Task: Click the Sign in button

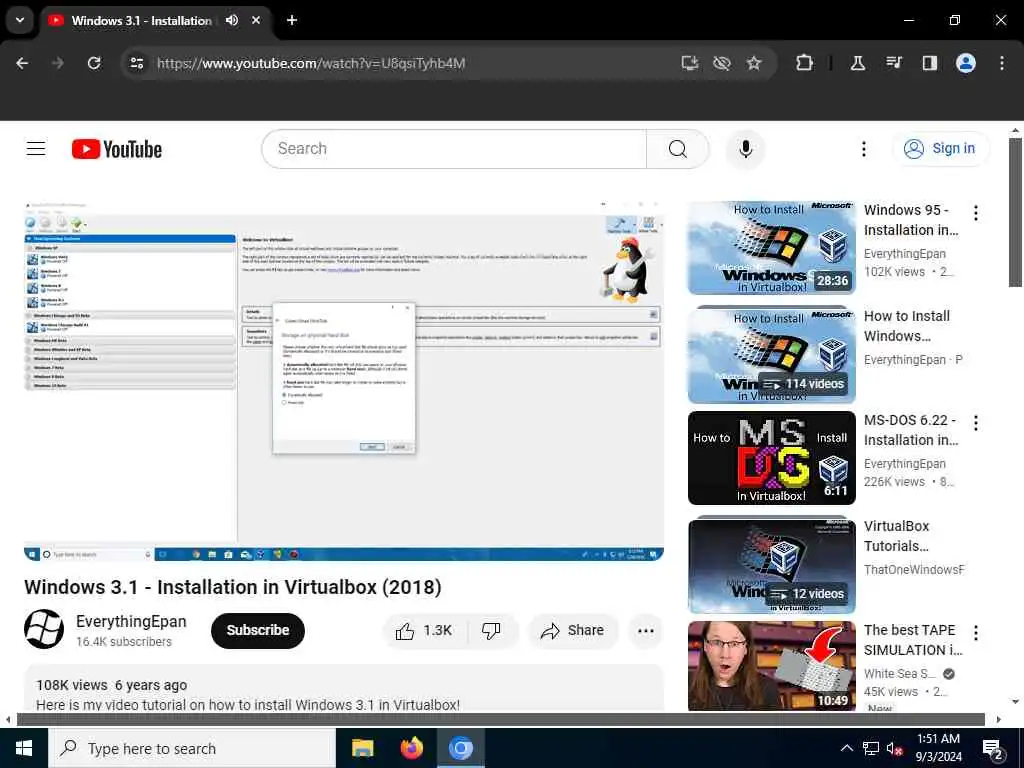Action: [940, 149]
